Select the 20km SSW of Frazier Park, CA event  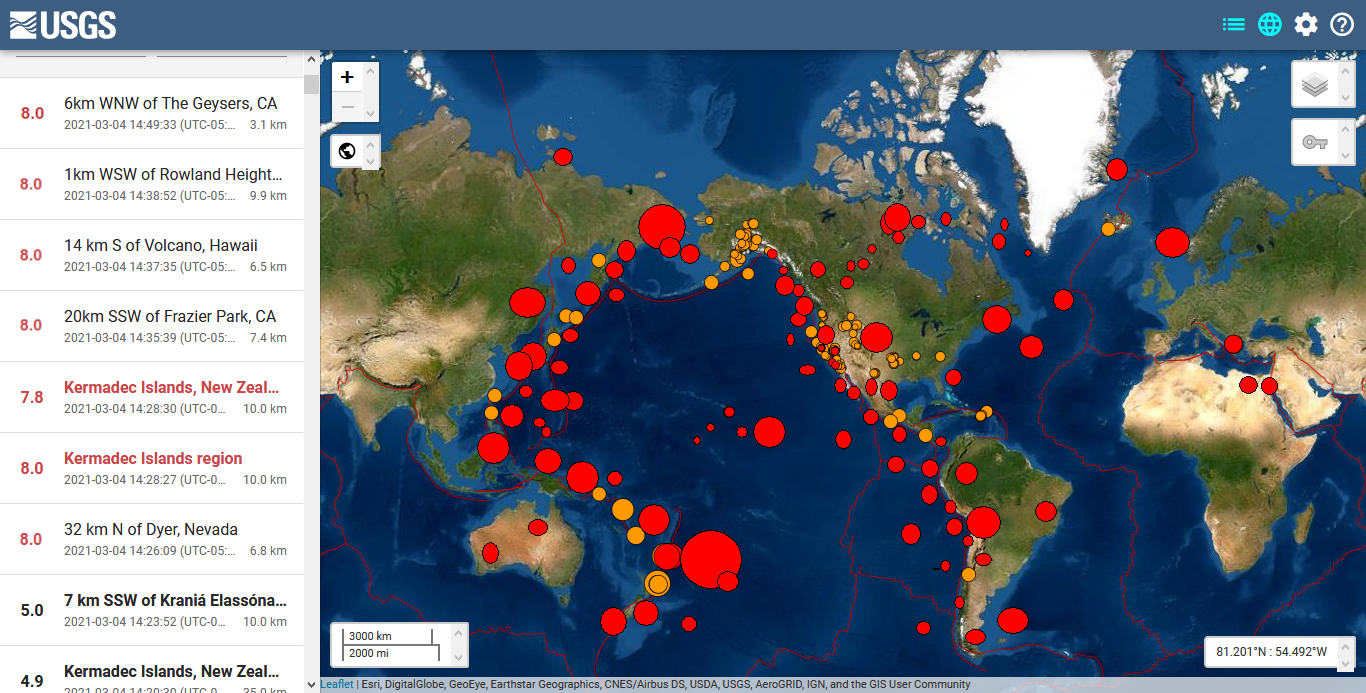point(151,326)
